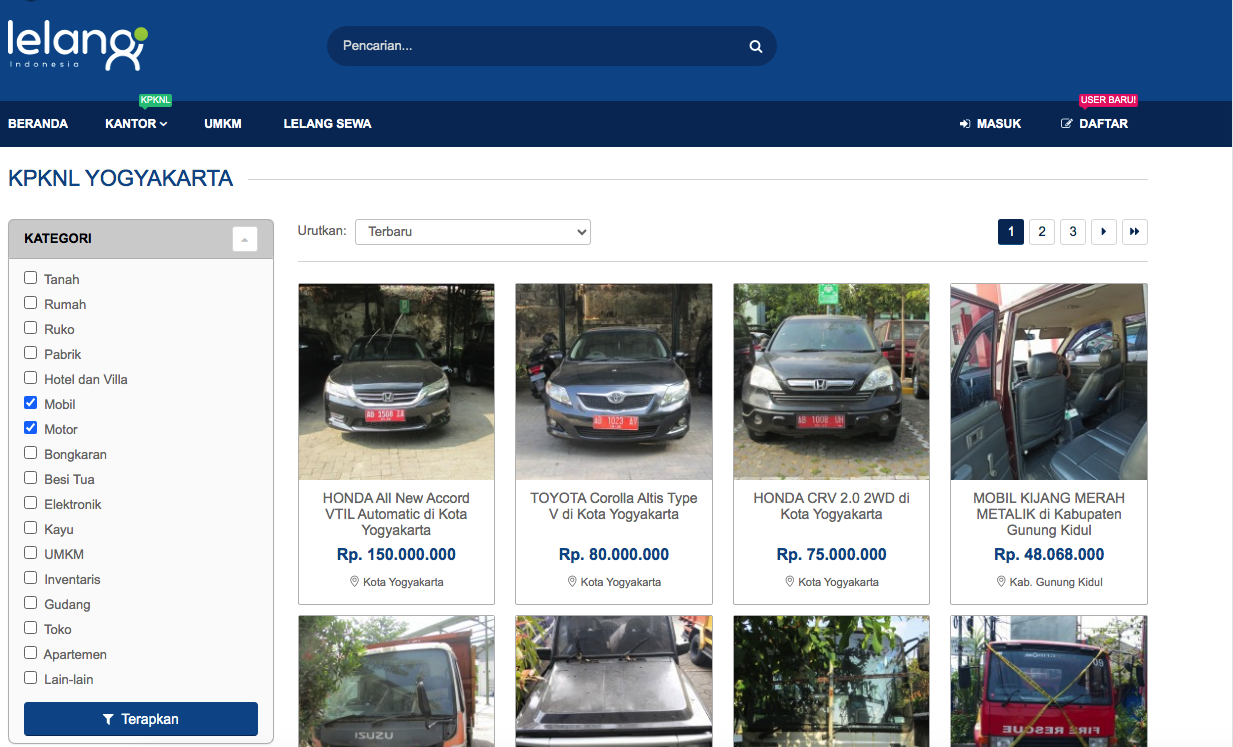Viewport: 1233px width, 747px height.
Task: Check the Rumah category
Action: (31, 303)
